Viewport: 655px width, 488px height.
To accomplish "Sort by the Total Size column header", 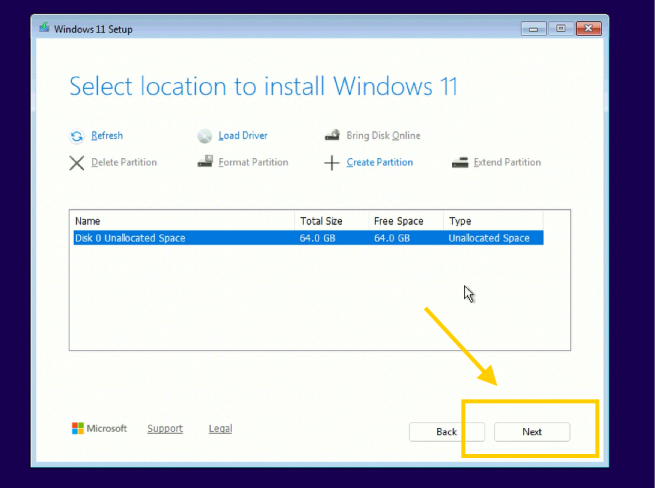I will point(332,221).
